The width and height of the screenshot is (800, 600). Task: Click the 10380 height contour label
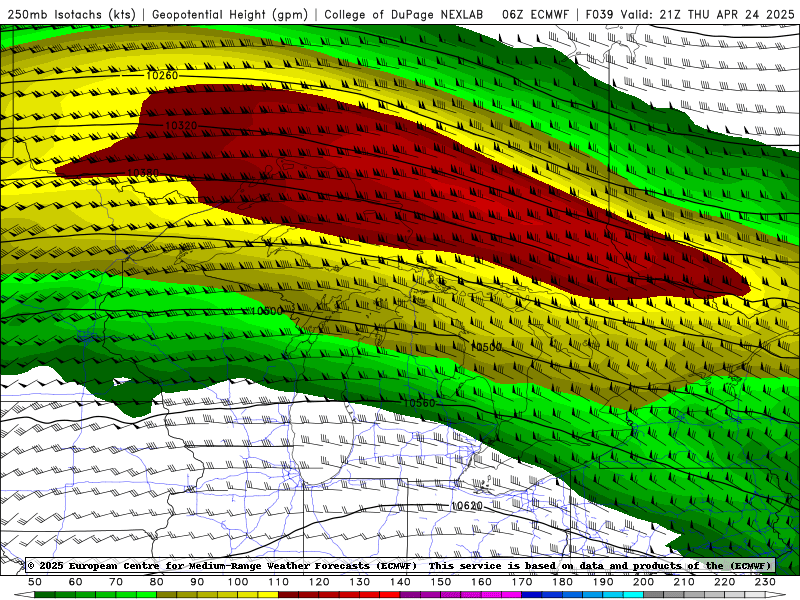point(142,173)
